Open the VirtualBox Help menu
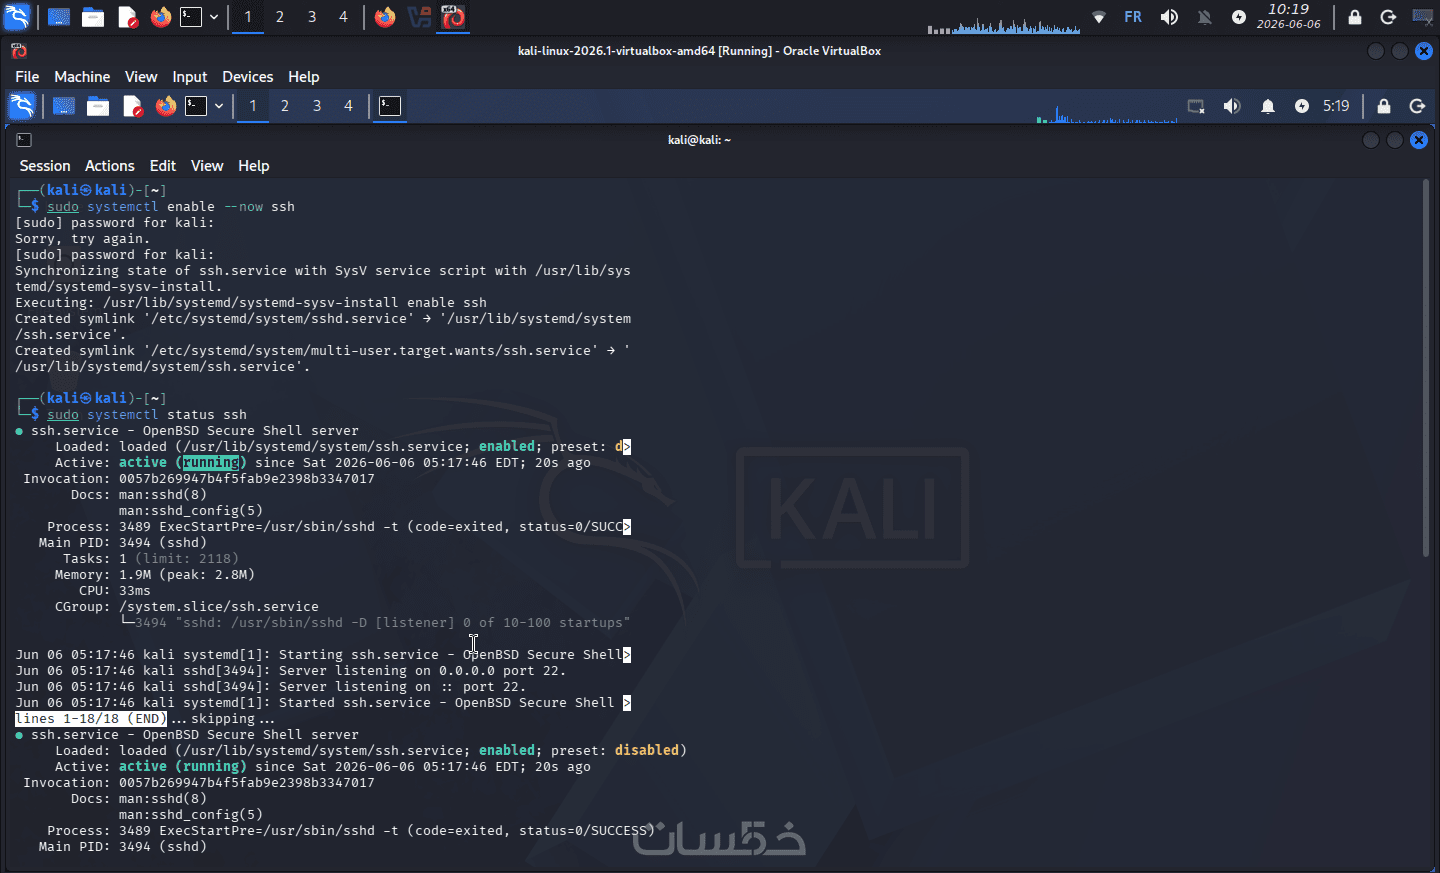Viewport: 1440px width, 873px height. tap(304, 77)
